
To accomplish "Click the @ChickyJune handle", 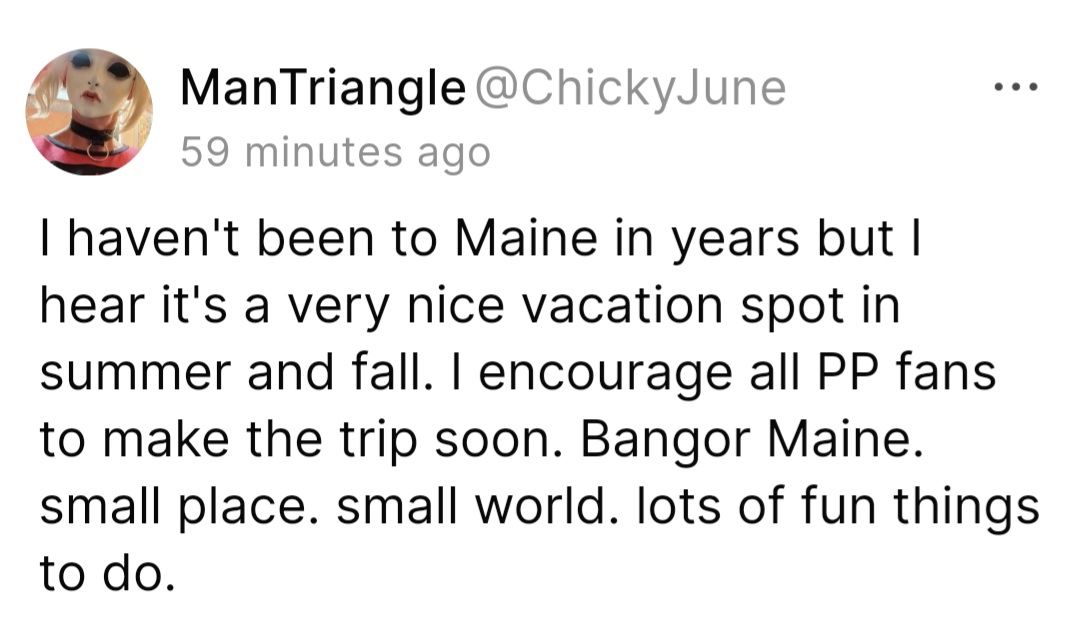I will [x=630, y=90].
